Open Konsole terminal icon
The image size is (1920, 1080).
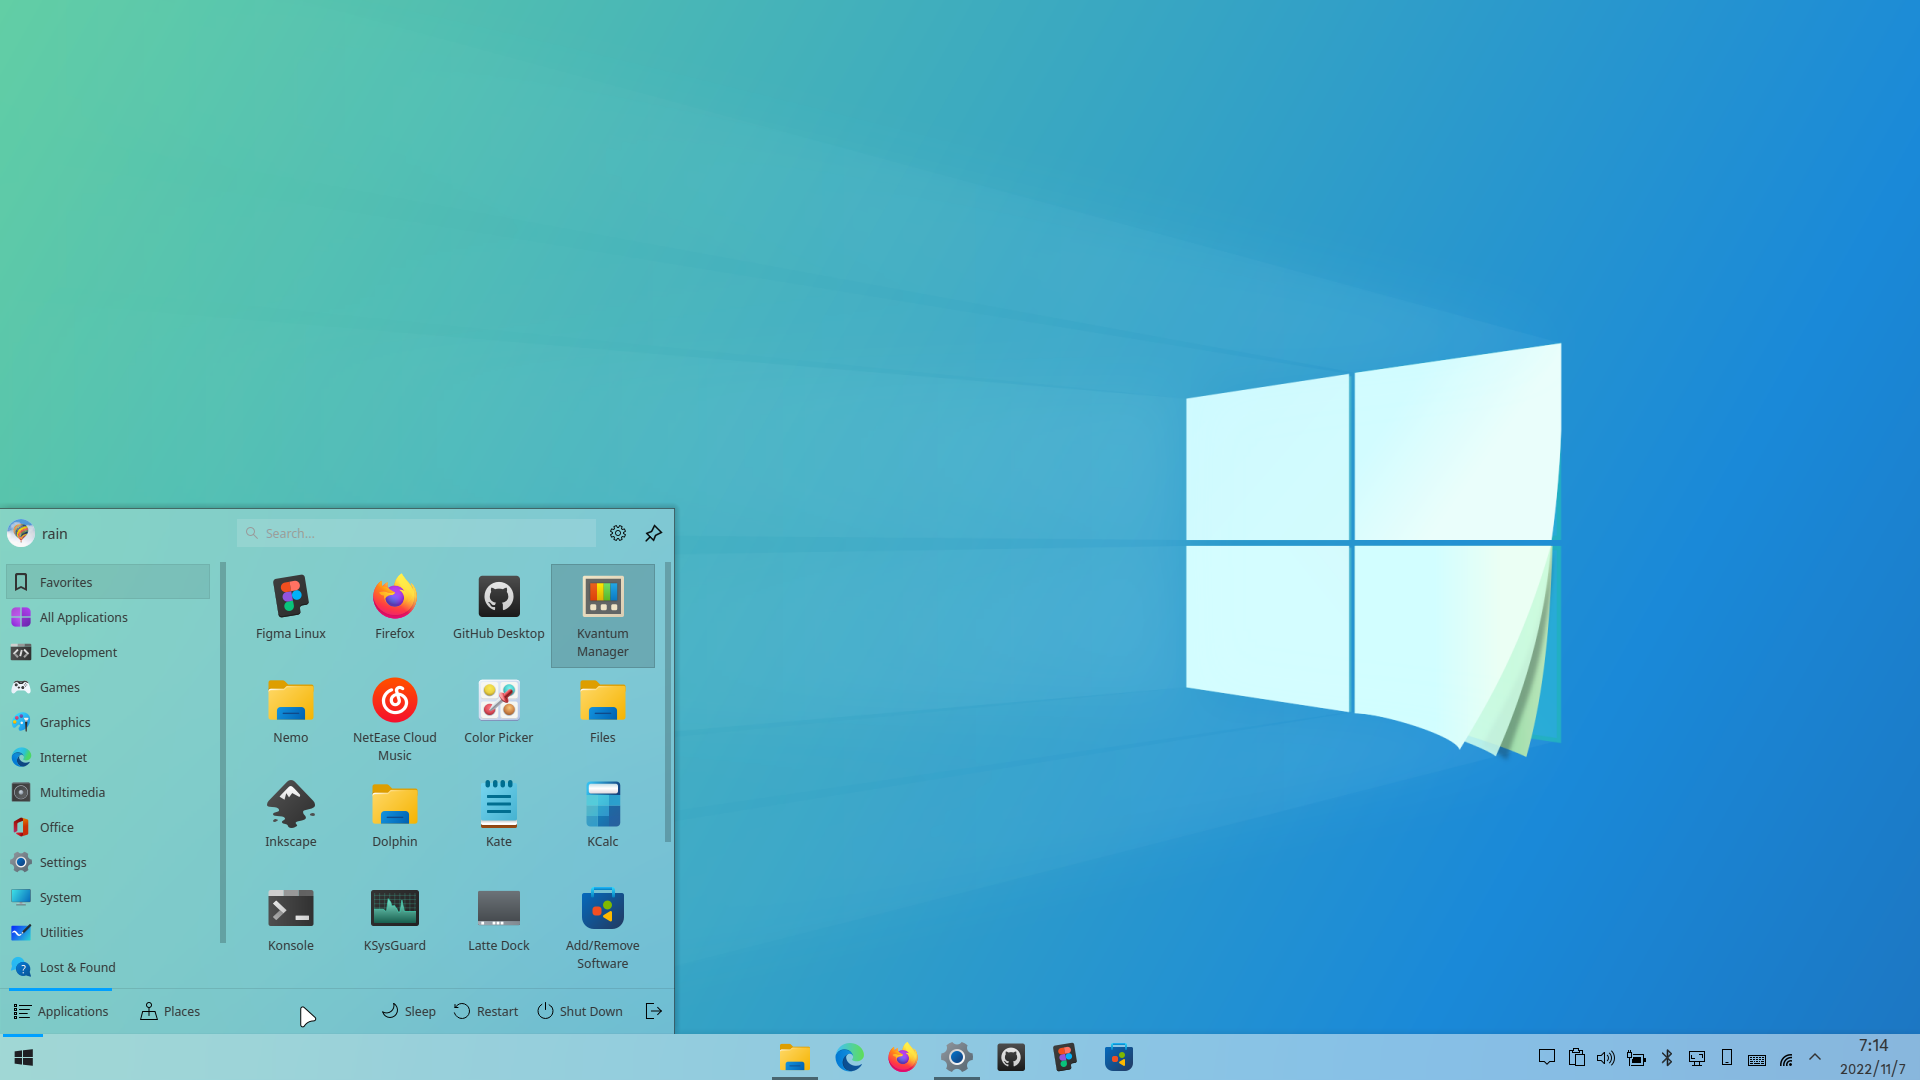coord(290,918)
